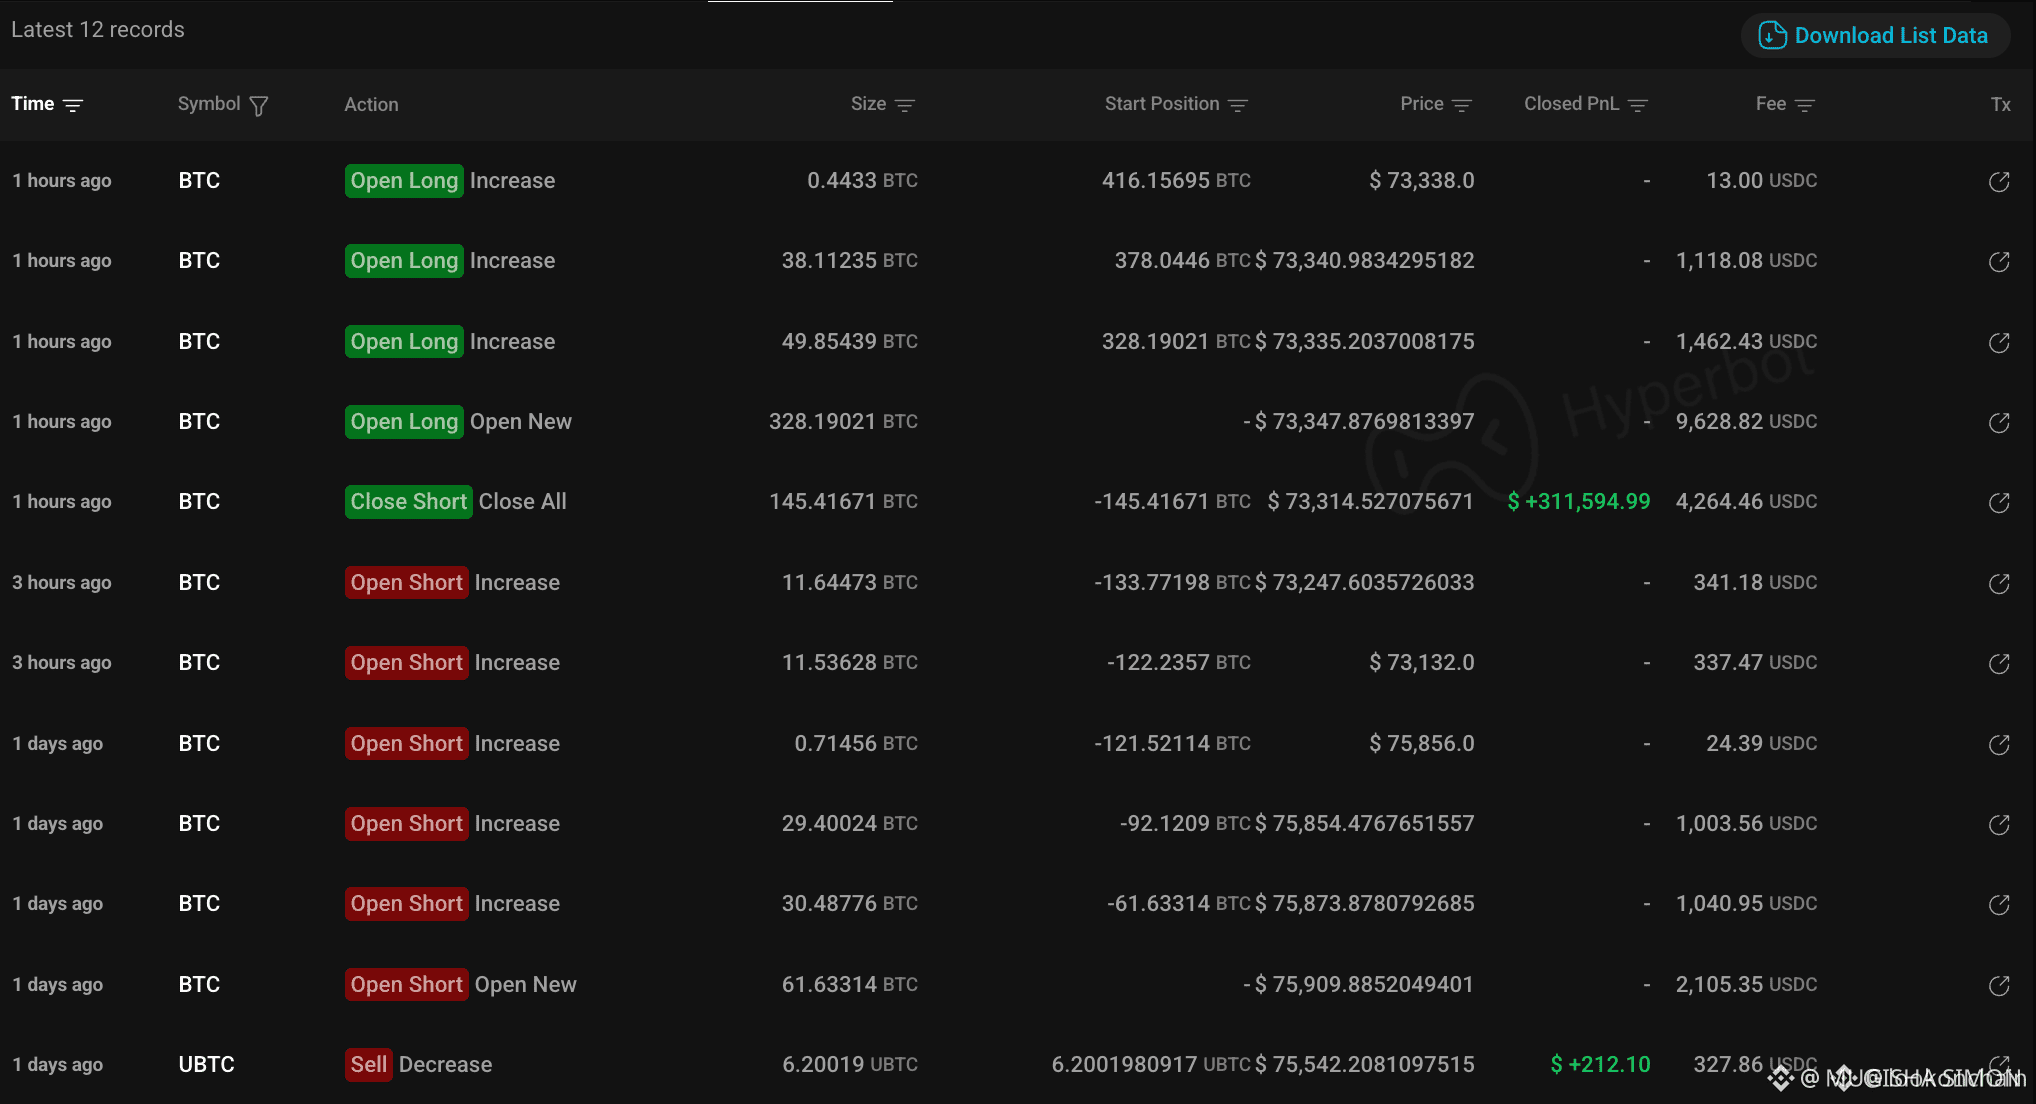
Task: Sort records using the Size sort icon
Action: [905, 105]
